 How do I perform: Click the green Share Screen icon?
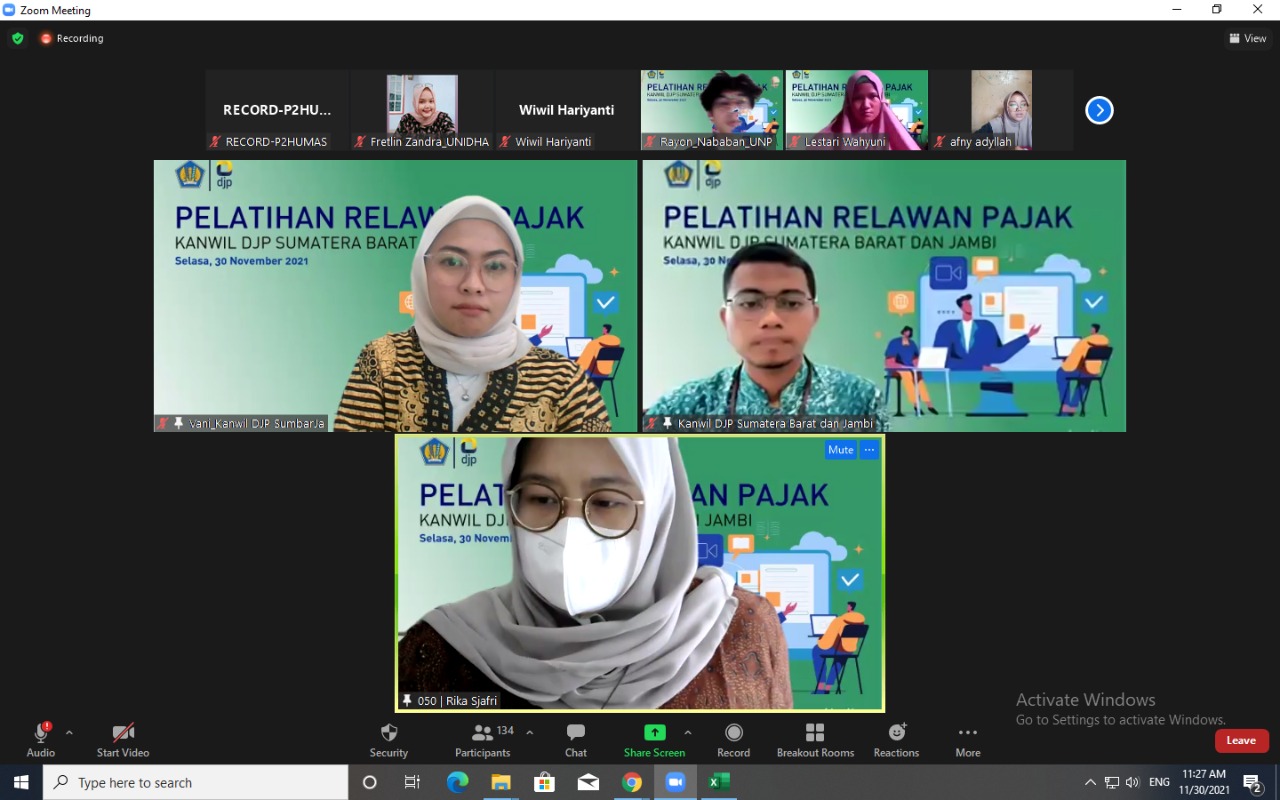654,733
